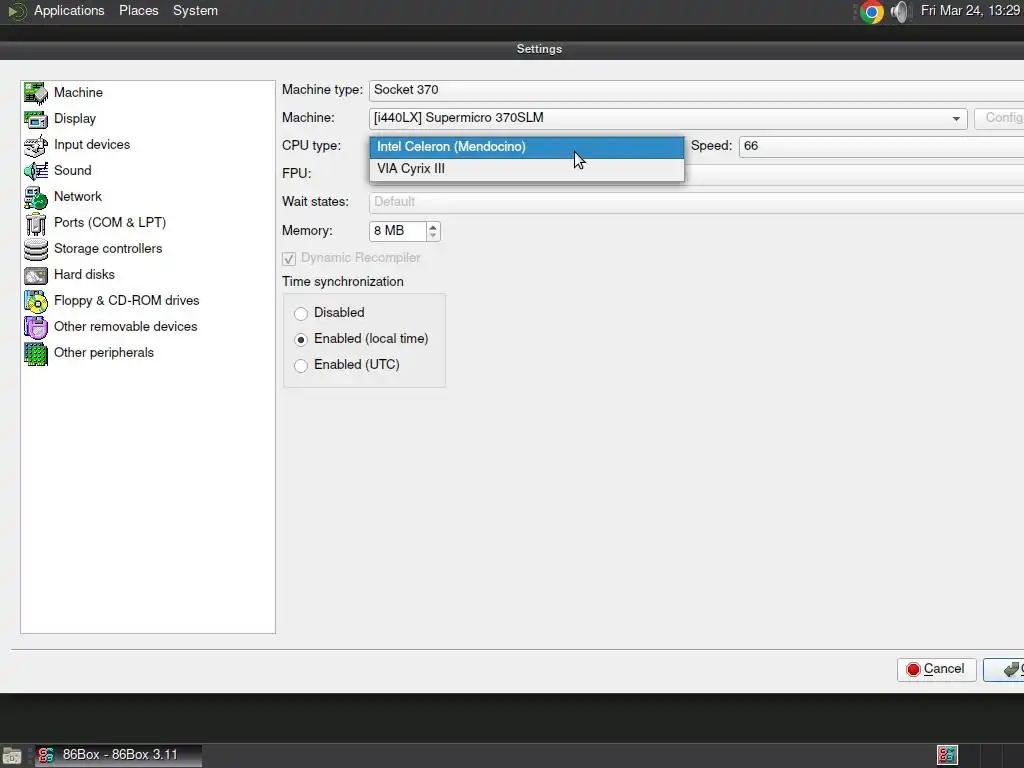Choose VIA Cyrix III CPU type
The height and width of the screenshot is (768, 1024).
tap(526, 168)
